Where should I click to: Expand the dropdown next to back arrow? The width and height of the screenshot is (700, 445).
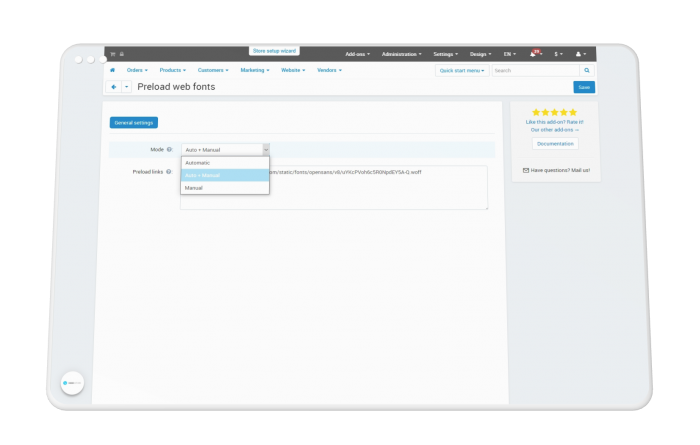pos(127,87)
